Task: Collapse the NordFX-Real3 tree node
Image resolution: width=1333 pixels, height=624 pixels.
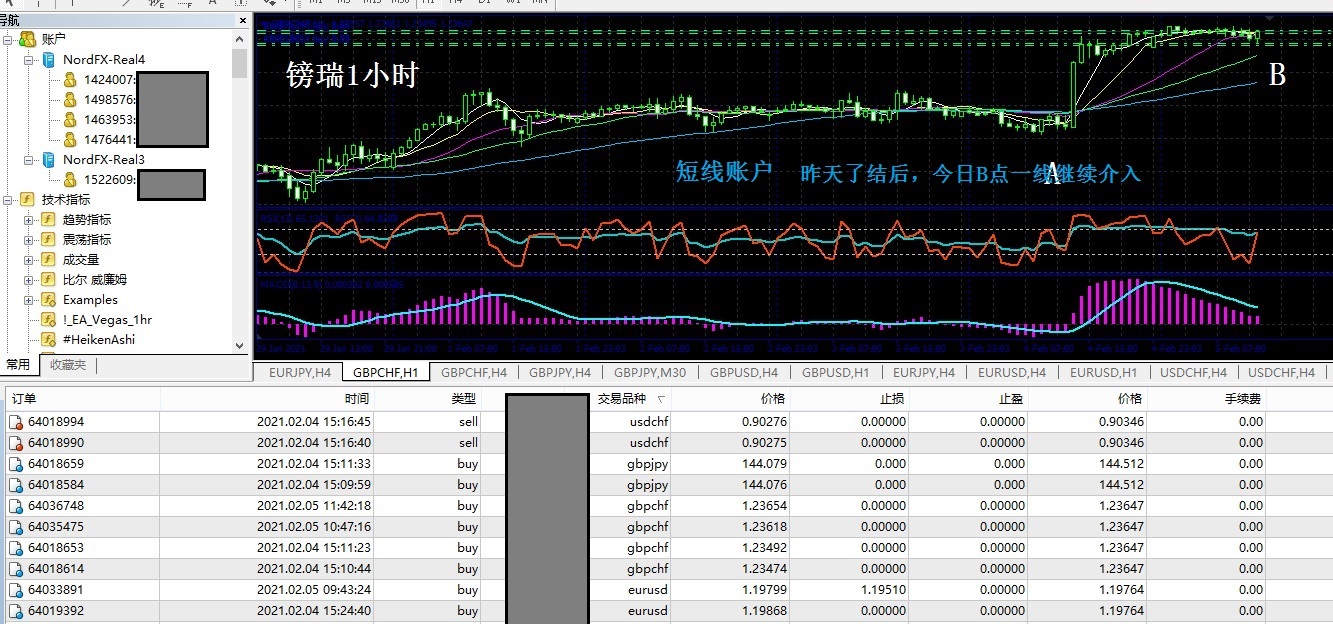Action: pos(29,159)
